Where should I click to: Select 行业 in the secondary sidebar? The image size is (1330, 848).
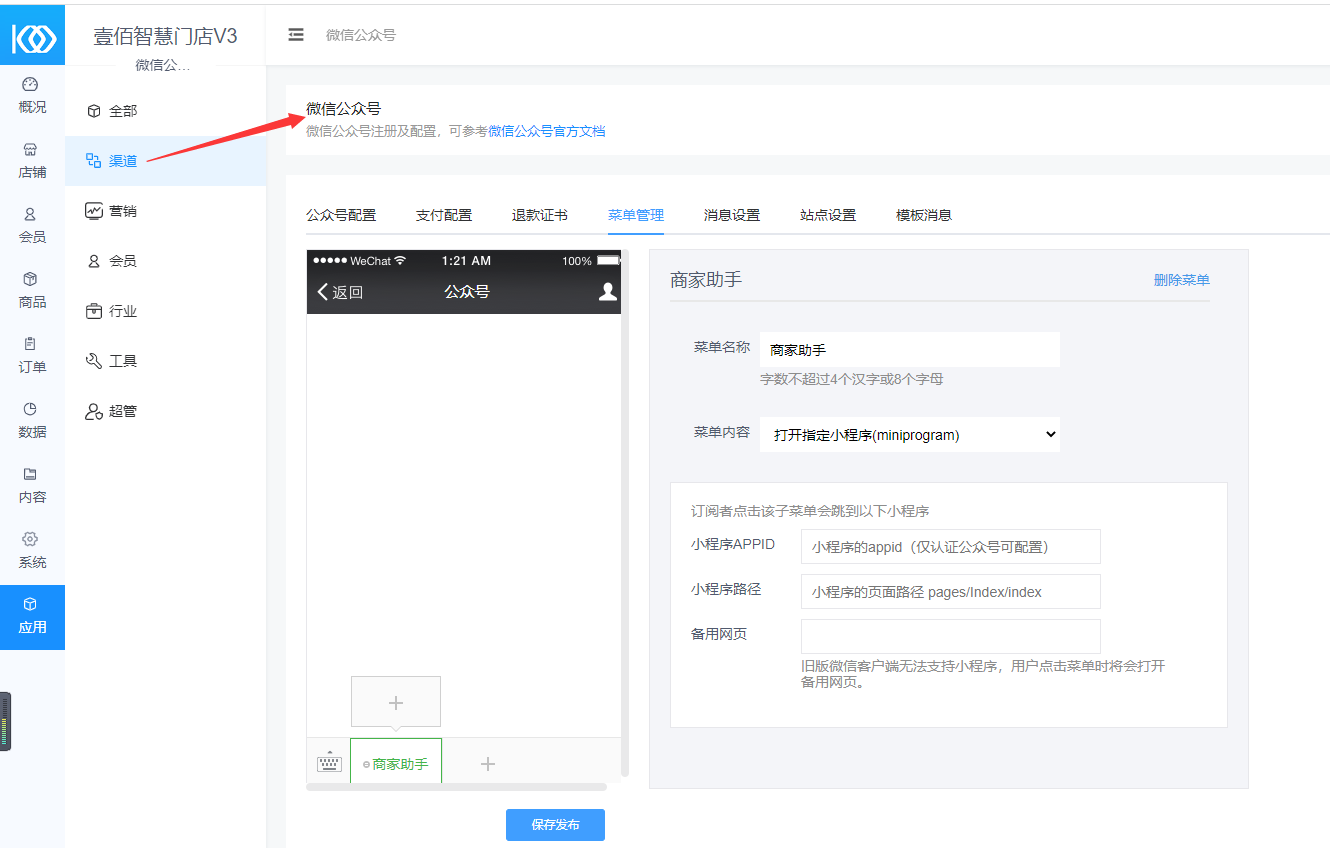pos(166,311)
